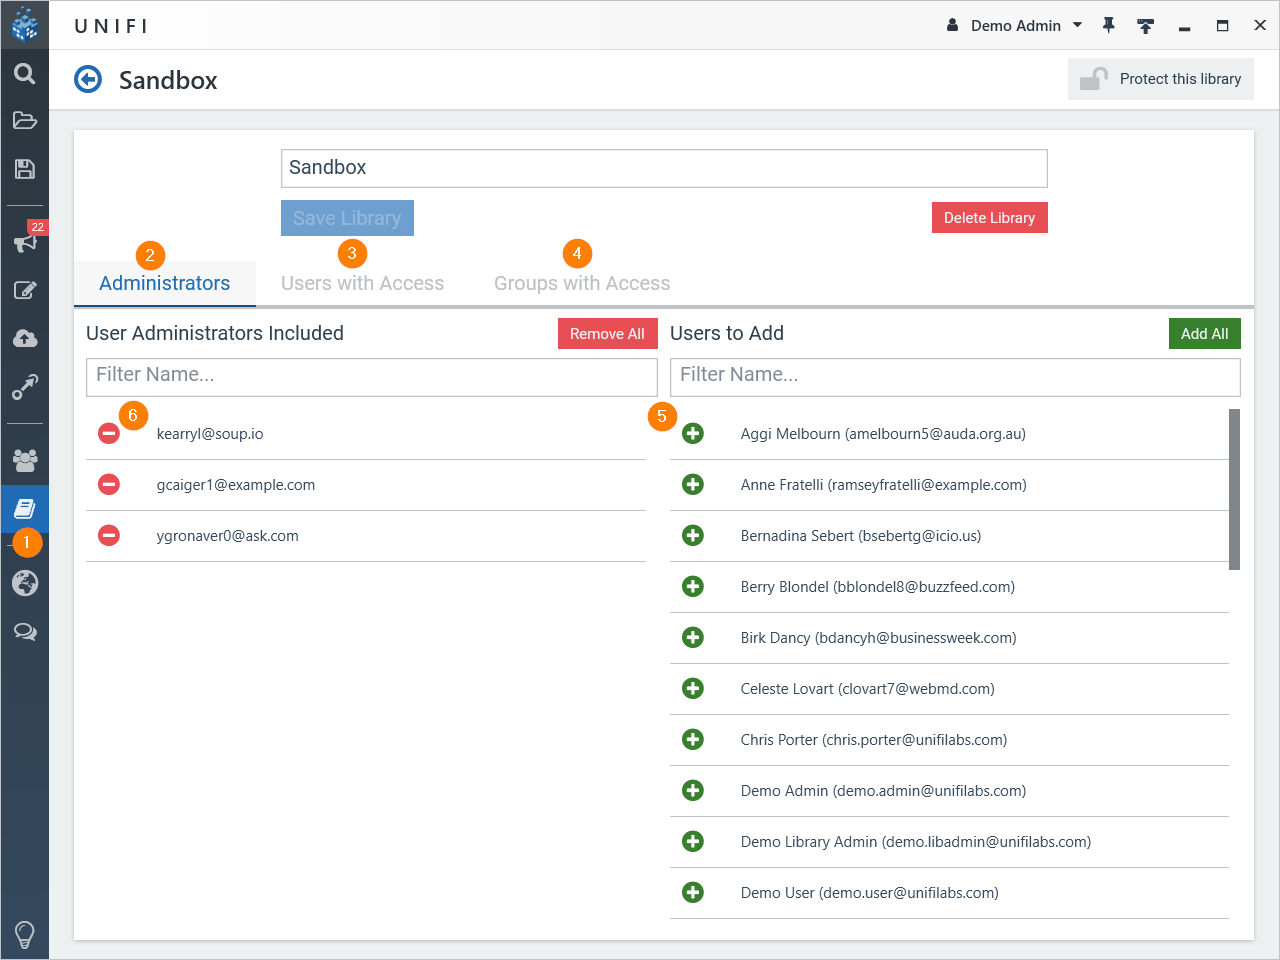Viewport: 1280px width, 960px height.
Task: Click the UNIFI cube logo
Action: 25,25
